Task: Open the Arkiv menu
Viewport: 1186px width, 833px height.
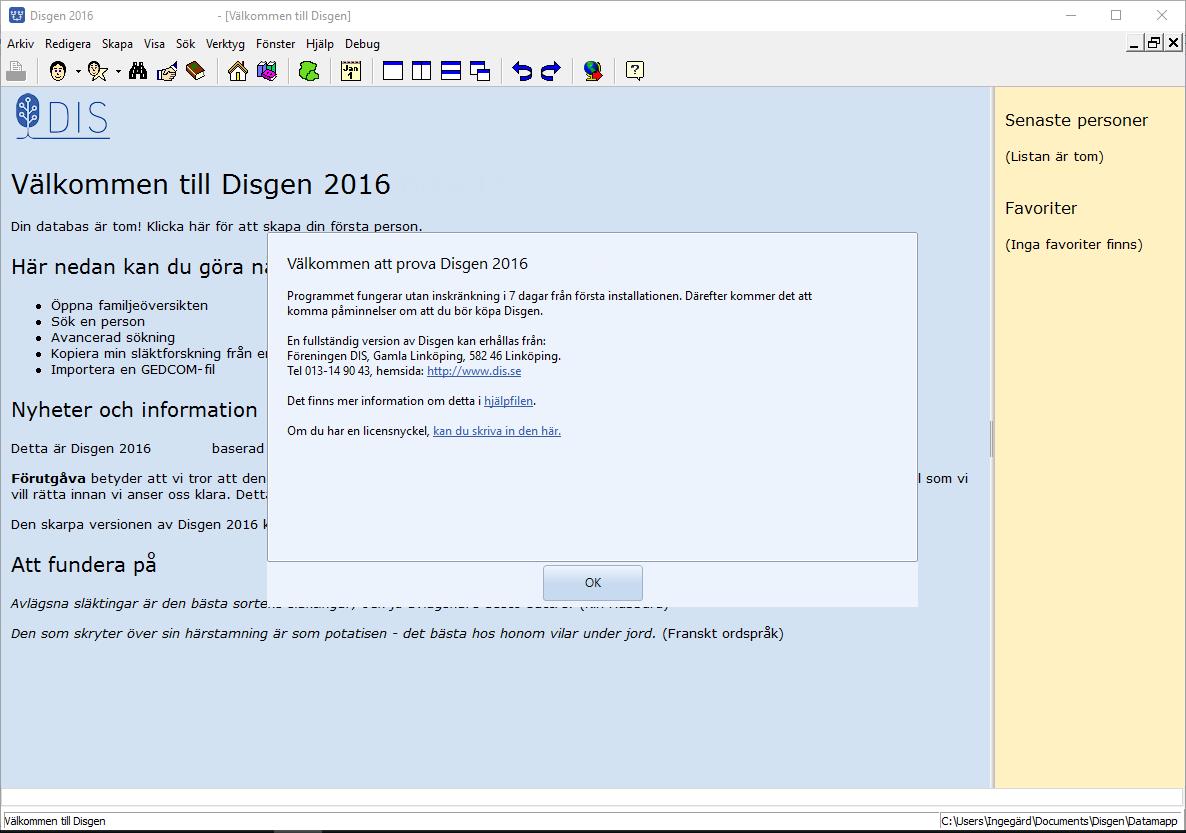Action: coord(20,44)
